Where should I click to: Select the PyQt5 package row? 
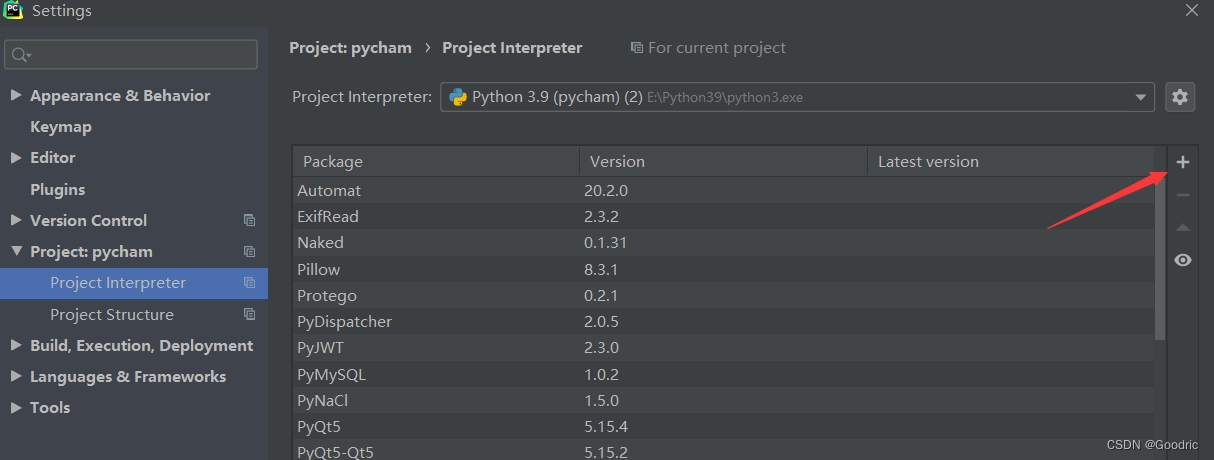pyautogui.click(x=723, y=427)
